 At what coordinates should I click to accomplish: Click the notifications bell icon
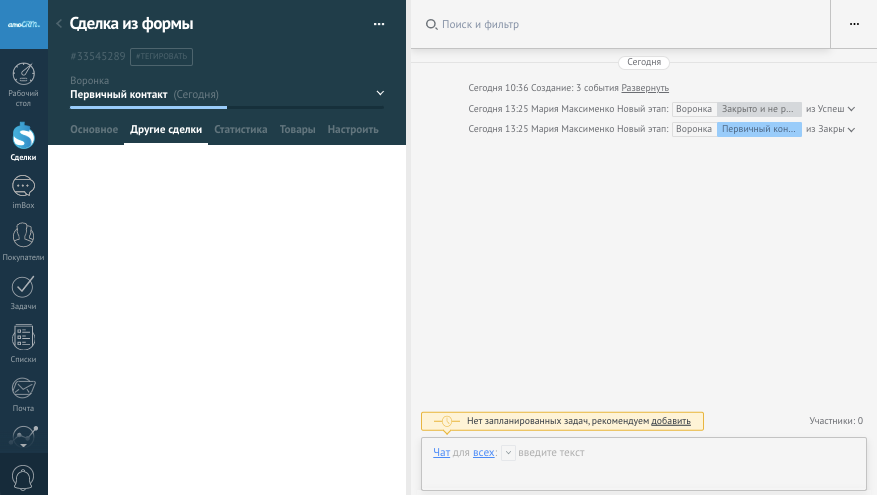24,477
